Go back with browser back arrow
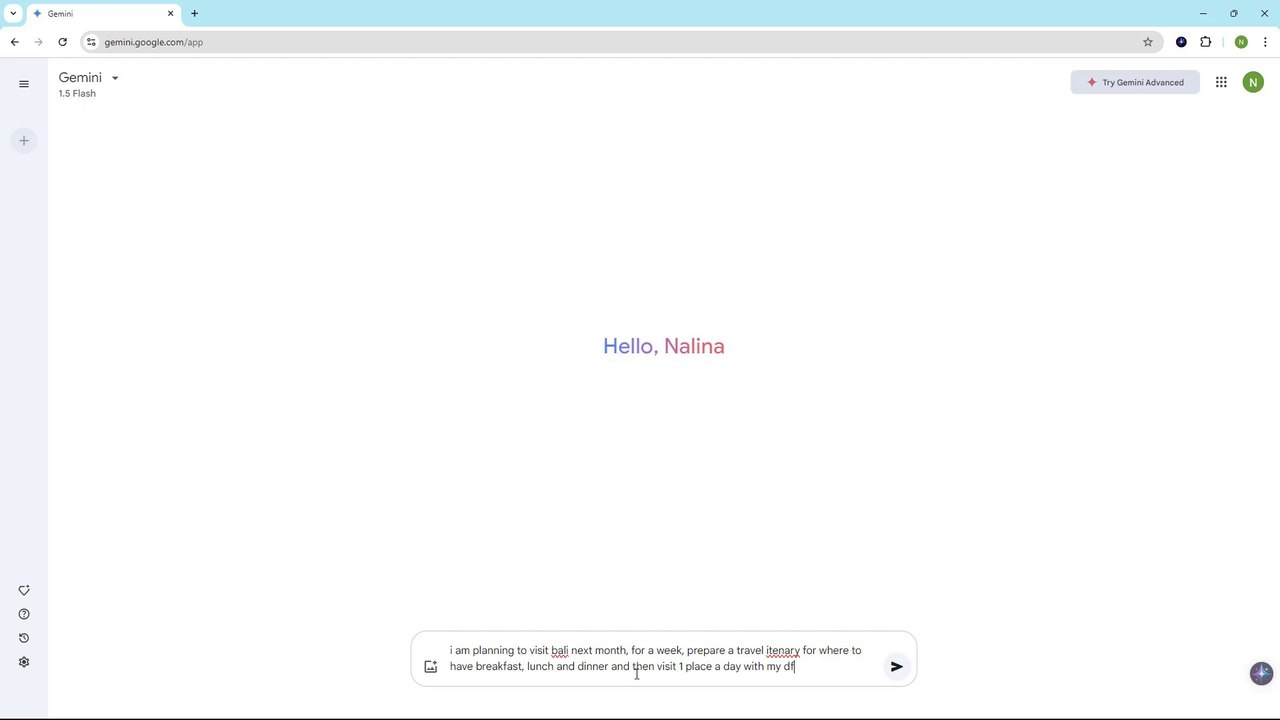The height and width of the screenshot is (720, 1280). 14,42
